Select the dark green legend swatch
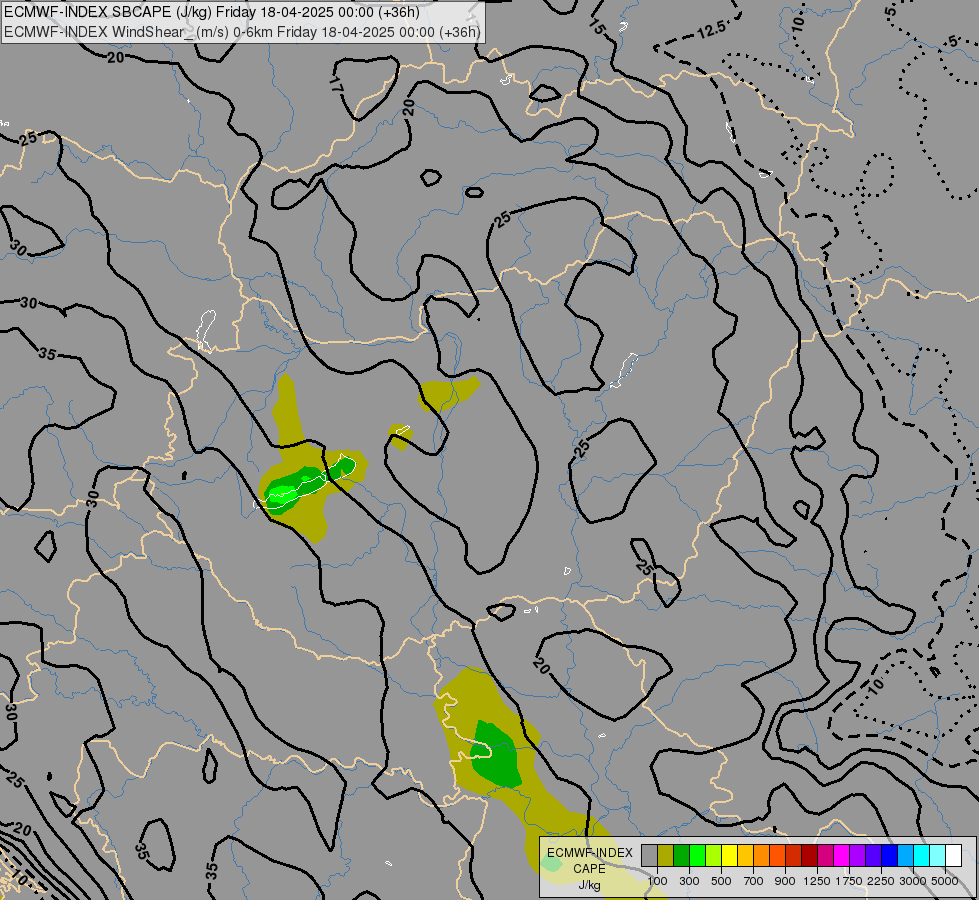The width and height of the screenshot is (979, 900). [681, 856]
